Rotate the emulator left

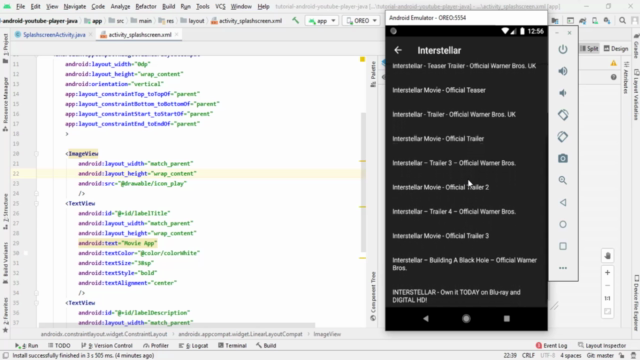[x=563, y=115]
